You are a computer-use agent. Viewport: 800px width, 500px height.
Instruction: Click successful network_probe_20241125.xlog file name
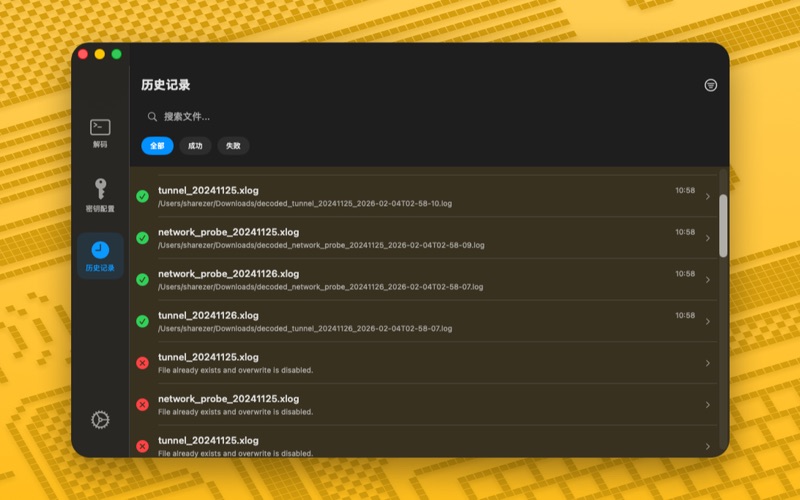coord(229,232)
